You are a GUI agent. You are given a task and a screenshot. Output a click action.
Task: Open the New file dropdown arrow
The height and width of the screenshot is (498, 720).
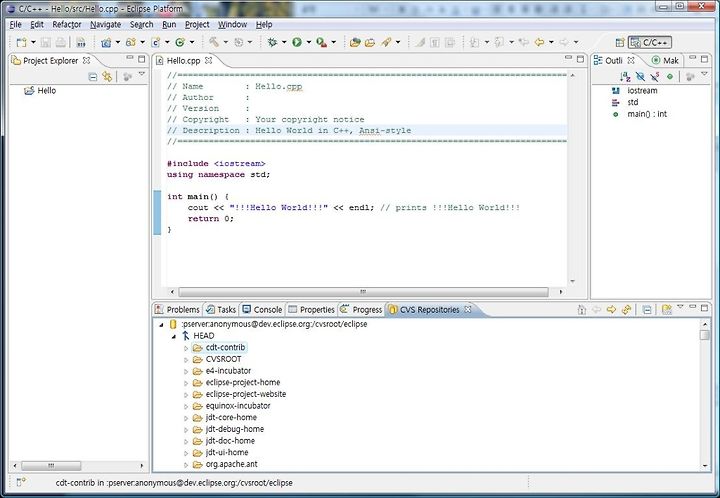click(33, 42)
